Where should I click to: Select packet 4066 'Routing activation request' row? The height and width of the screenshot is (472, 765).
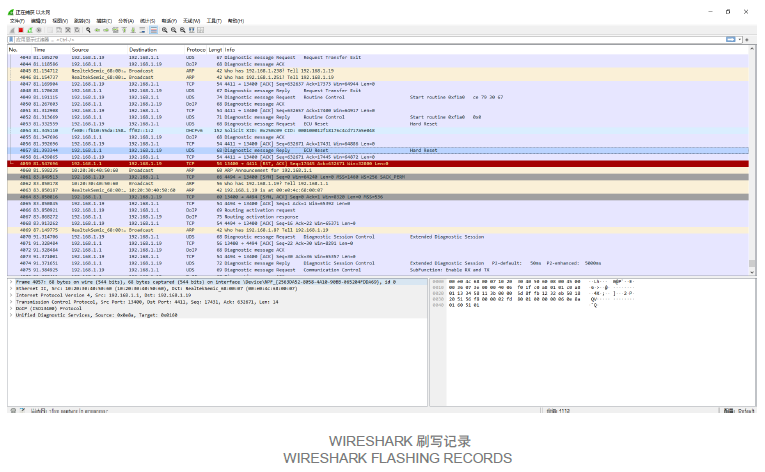pos(378,210)
